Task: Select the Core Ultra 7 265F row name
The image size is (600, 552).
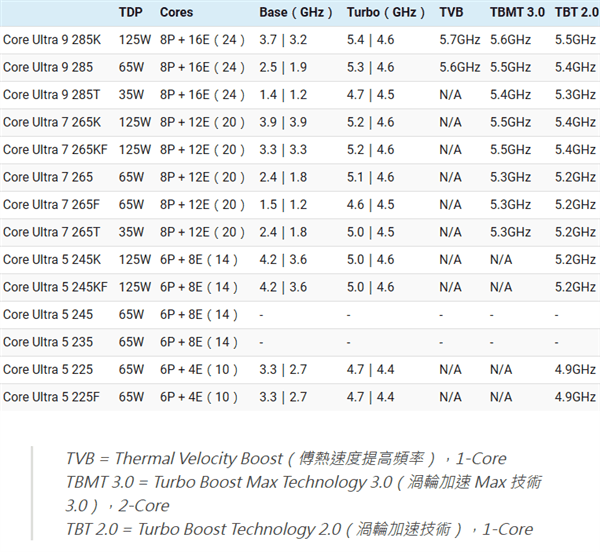Action: click(x=51, y=205)
